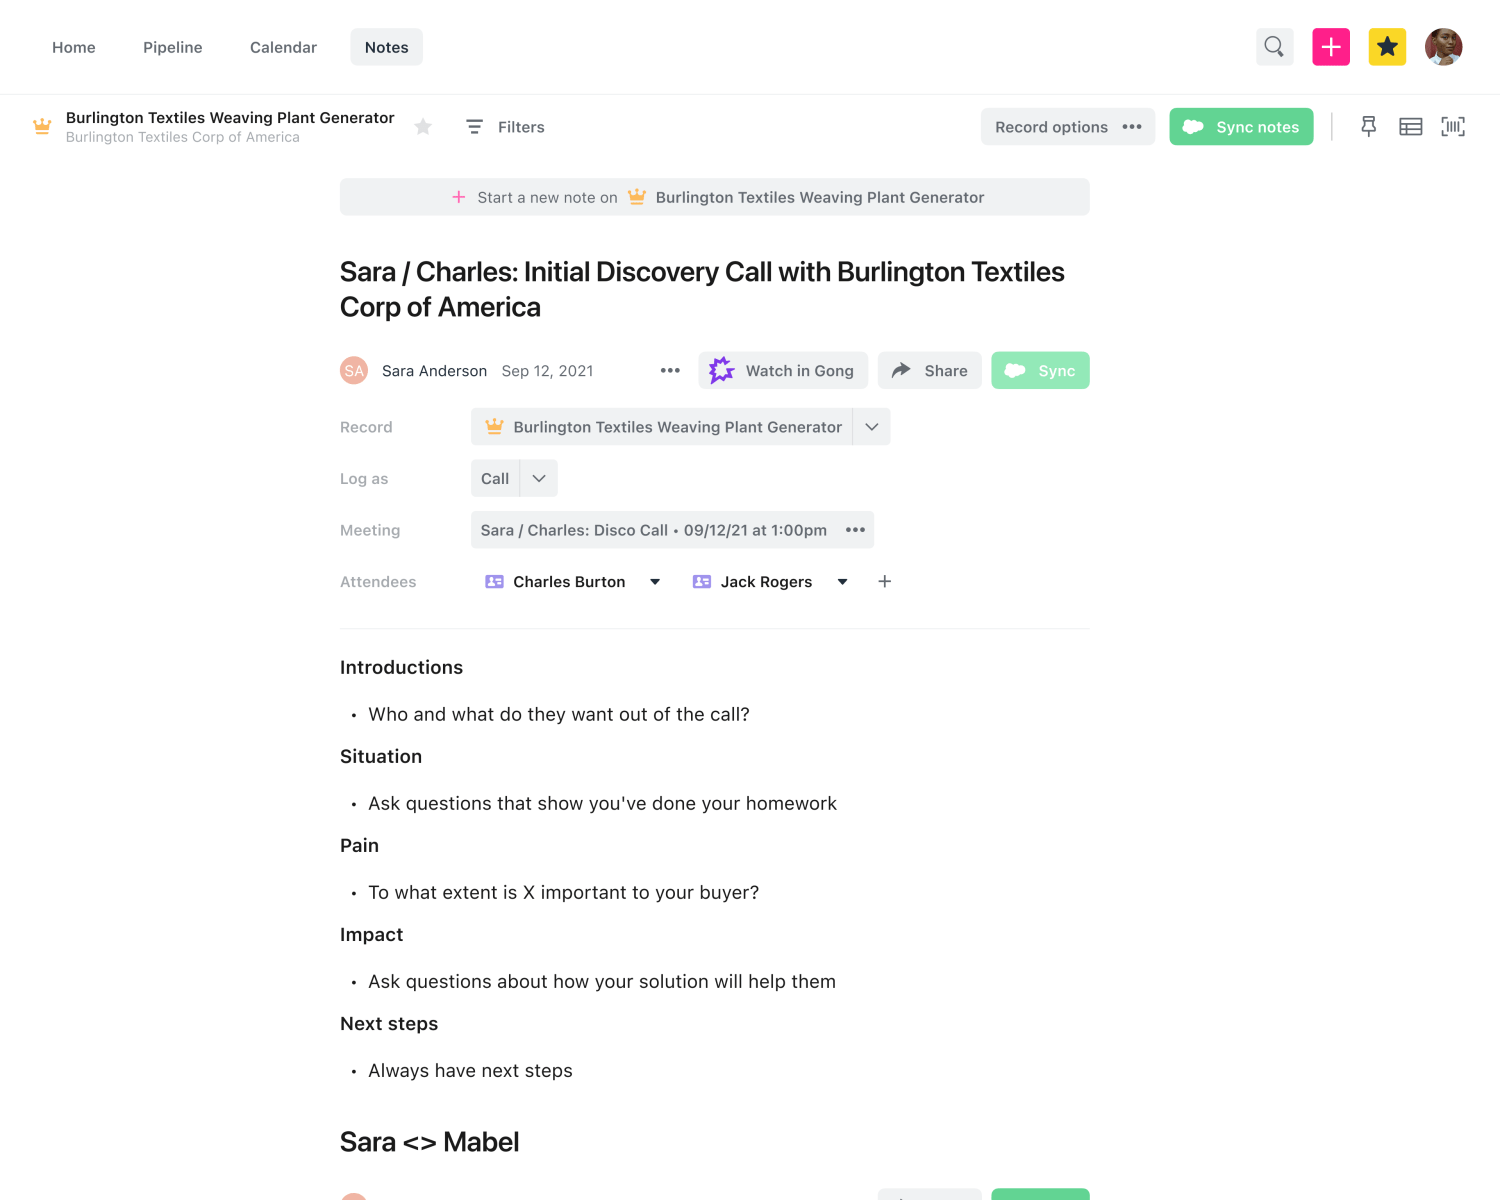1500x1200 pixels.
Task: Toggle favorite star beside record title
Action: [x=423, y=127]
